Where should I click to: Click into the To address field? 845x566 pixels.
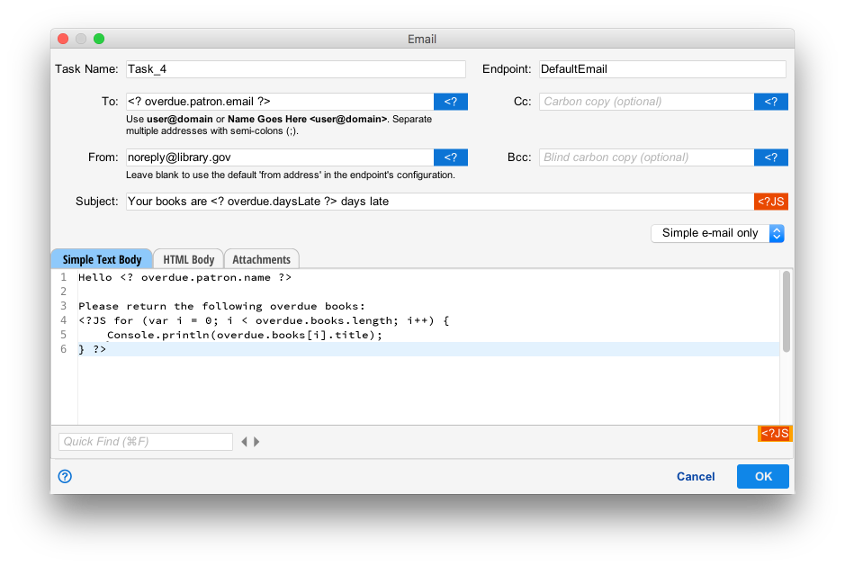point(280,101)
